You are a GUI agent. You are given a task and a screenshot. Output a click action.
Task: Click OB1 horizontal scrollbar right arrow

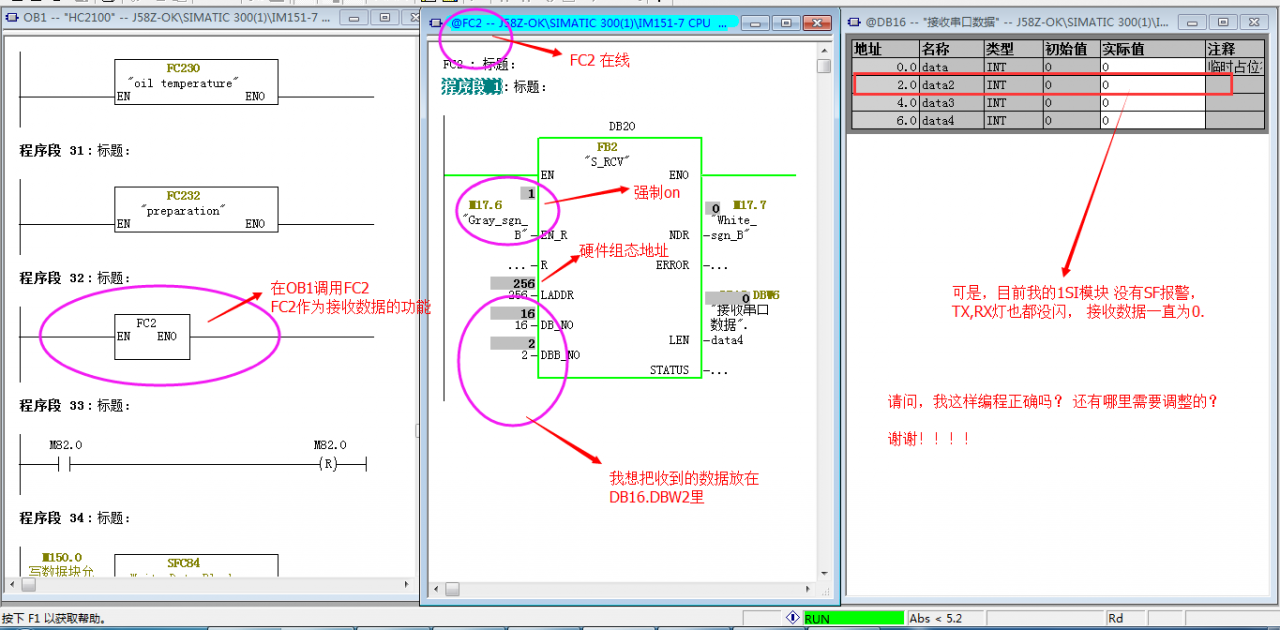coord(407,583)
